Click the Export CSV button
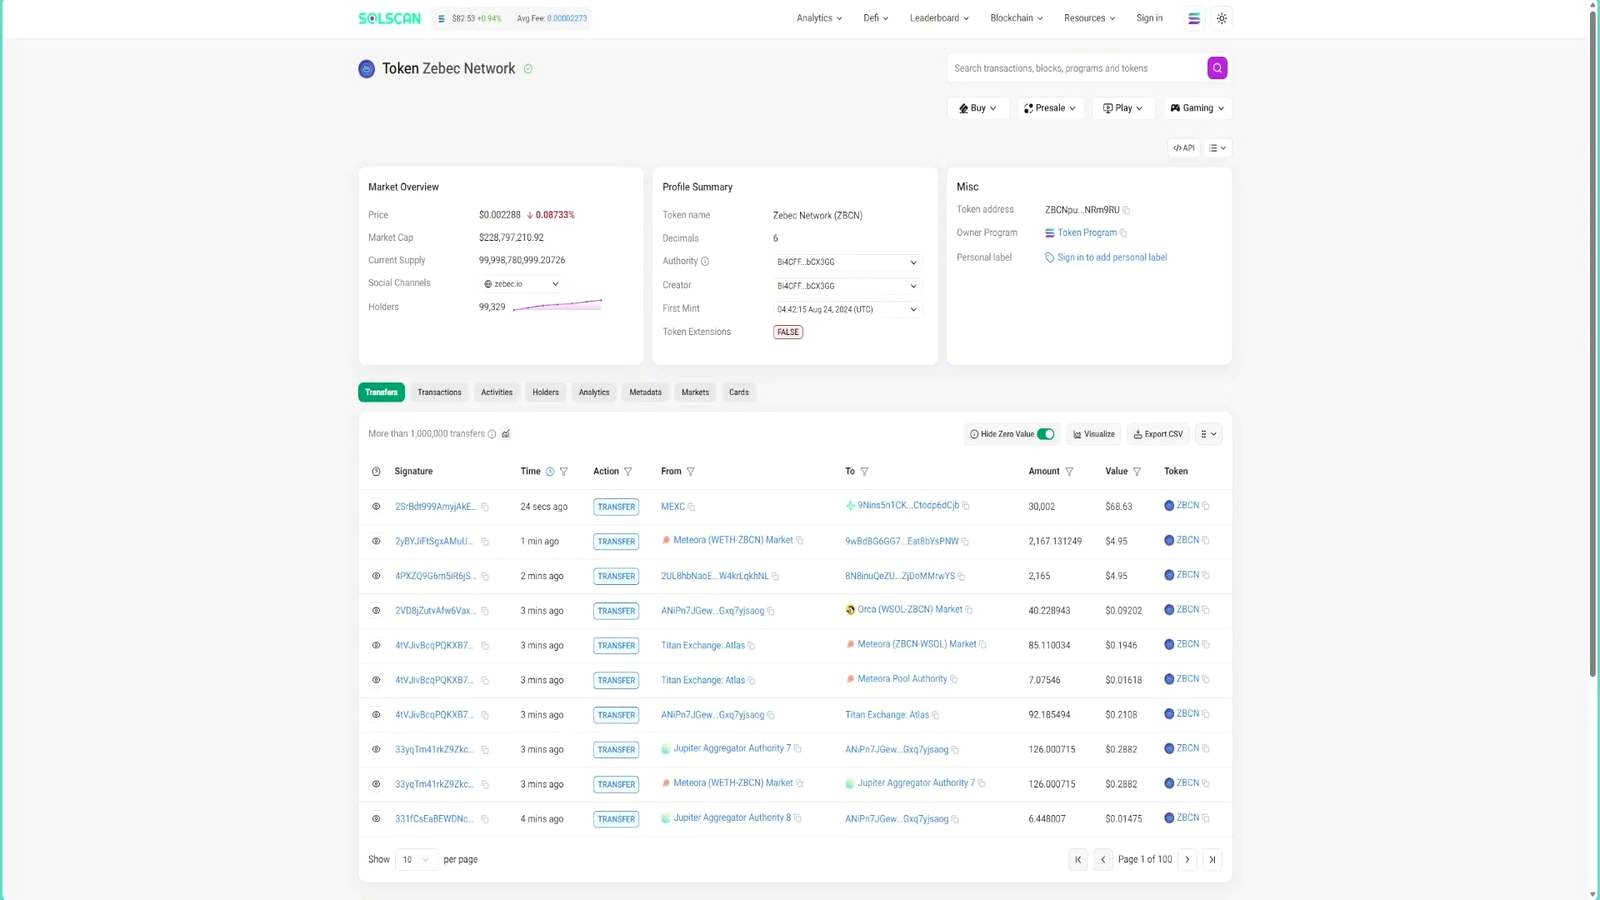The image size is (1600, 900). point(1158,434)
